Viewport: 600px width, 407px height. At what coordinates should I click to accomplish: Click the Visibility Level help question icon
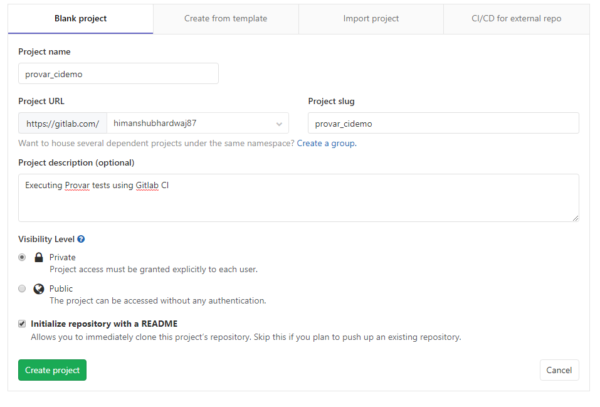coord(81,239)
